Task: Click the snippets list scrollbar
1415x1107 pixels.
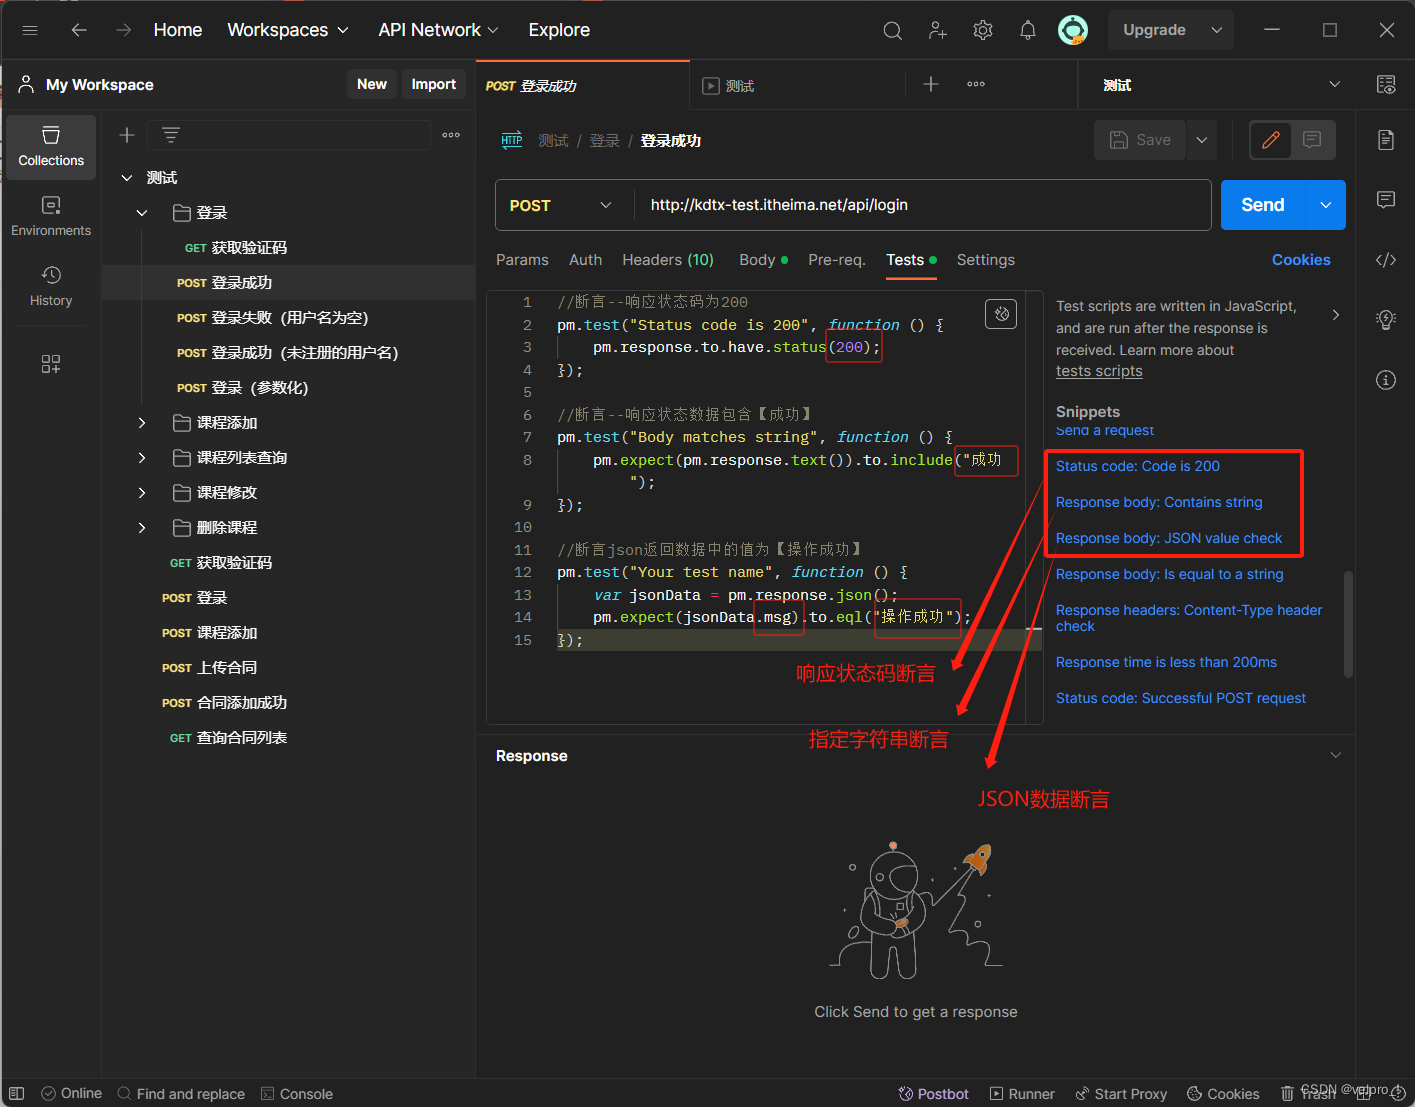Action: point(1348,625)
